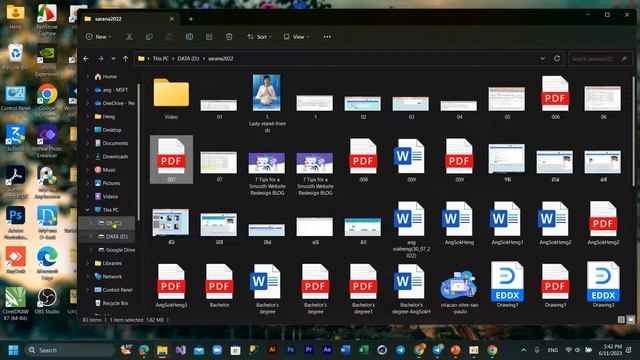This screenshot has width=640, height=360.
Task: Select the 008 PDF file
Action: point(363,160)
